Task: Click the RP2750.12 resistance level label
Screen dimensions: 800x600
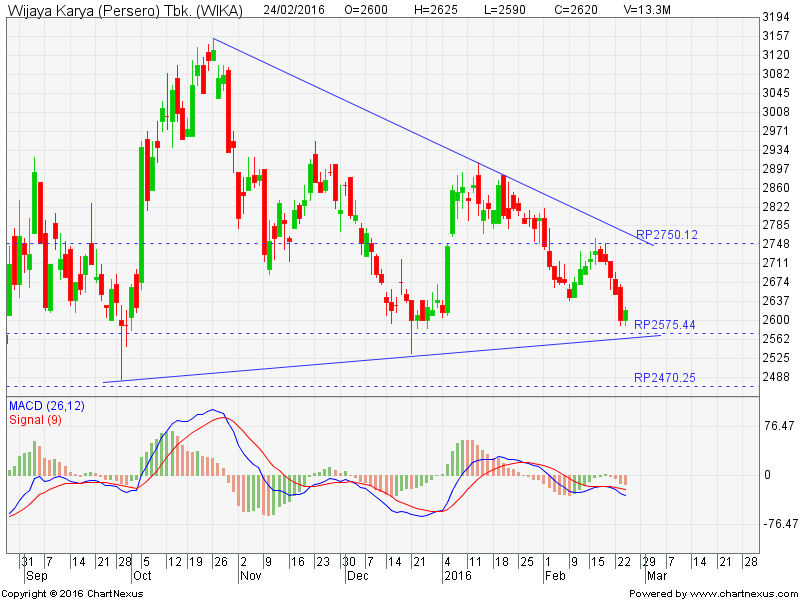Action: click(665, 234)
